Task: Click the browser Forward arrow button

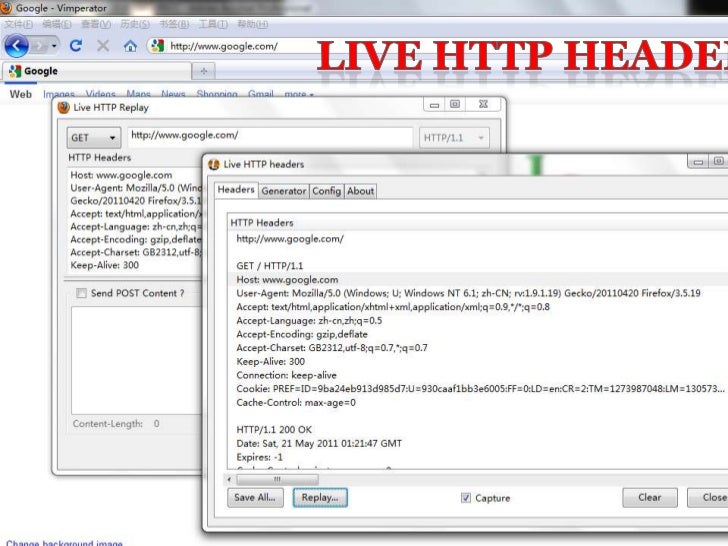Action: coord(39,46)
